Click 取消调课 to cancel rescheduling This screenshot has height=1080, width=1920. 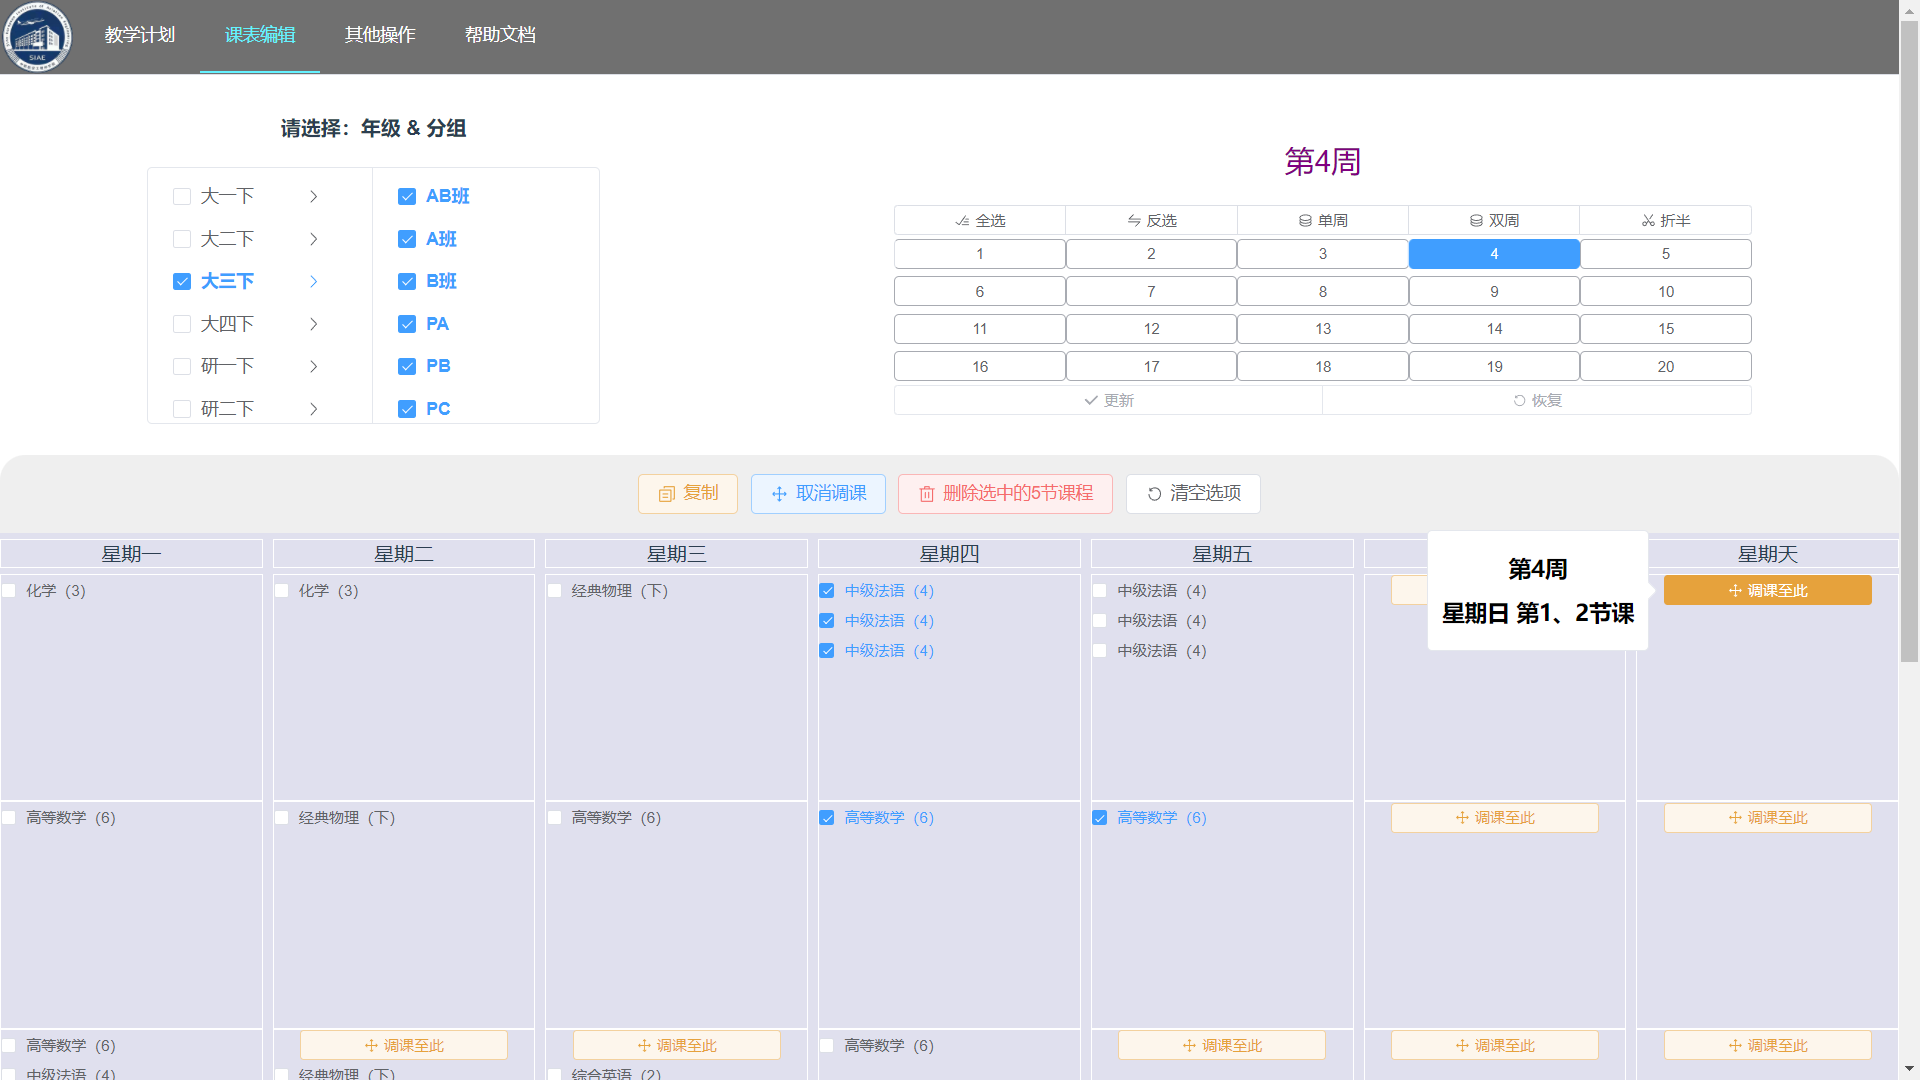(818, 494)
